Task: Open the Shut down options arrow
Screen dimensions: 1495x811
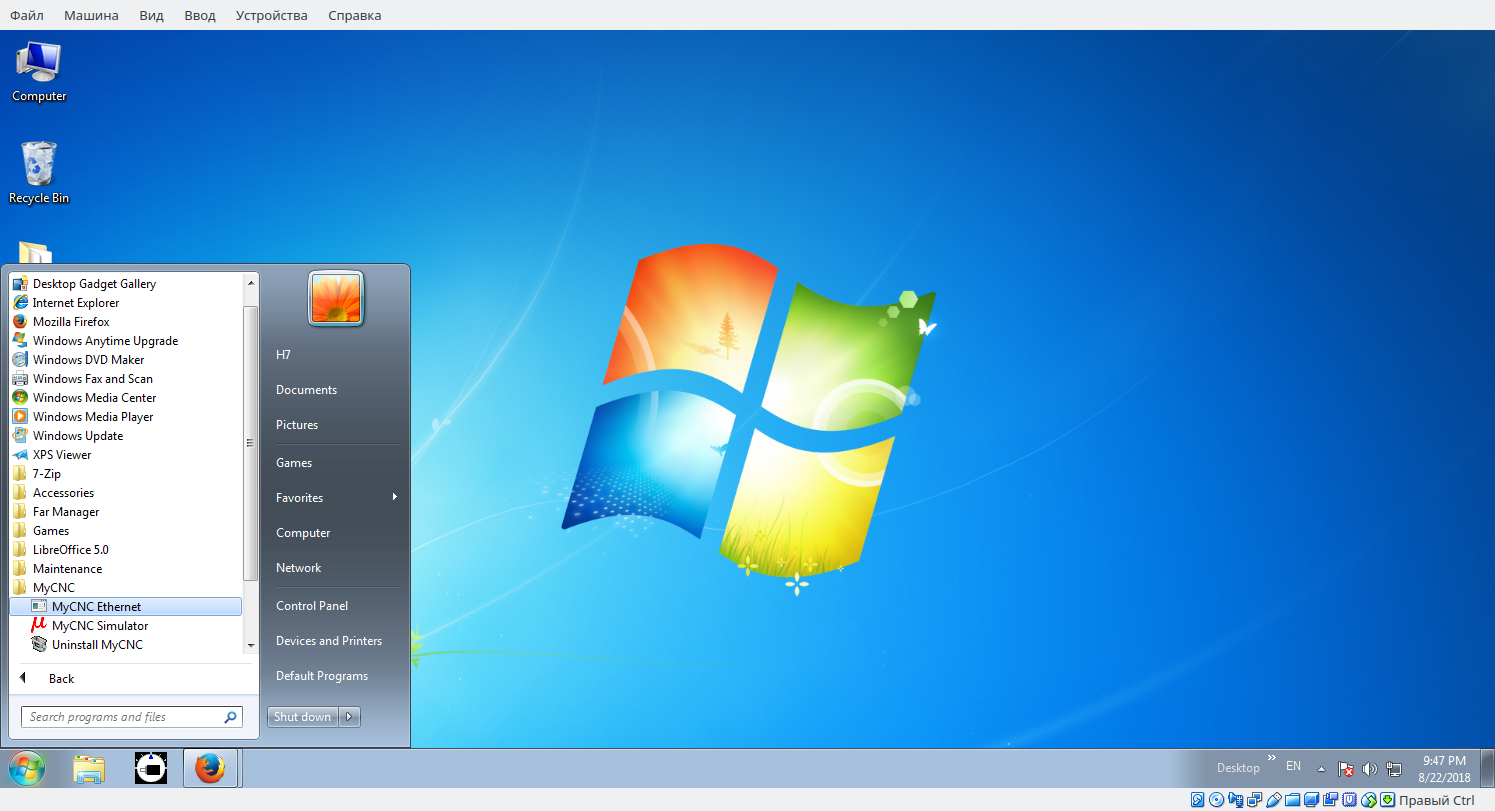Action: [x=350, y=717]
